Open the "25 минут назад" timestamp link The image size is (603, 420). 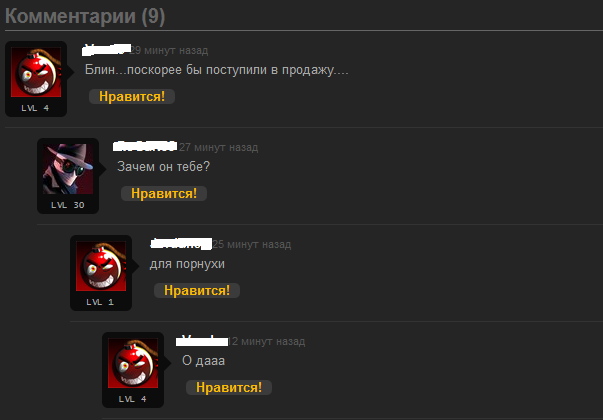[252, 244]
